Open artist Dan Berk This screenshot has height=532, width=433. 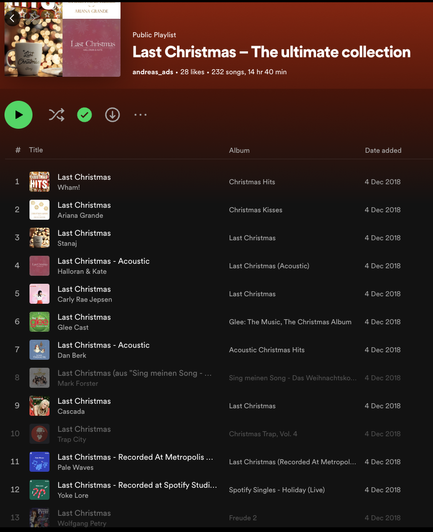click(72, 355)
